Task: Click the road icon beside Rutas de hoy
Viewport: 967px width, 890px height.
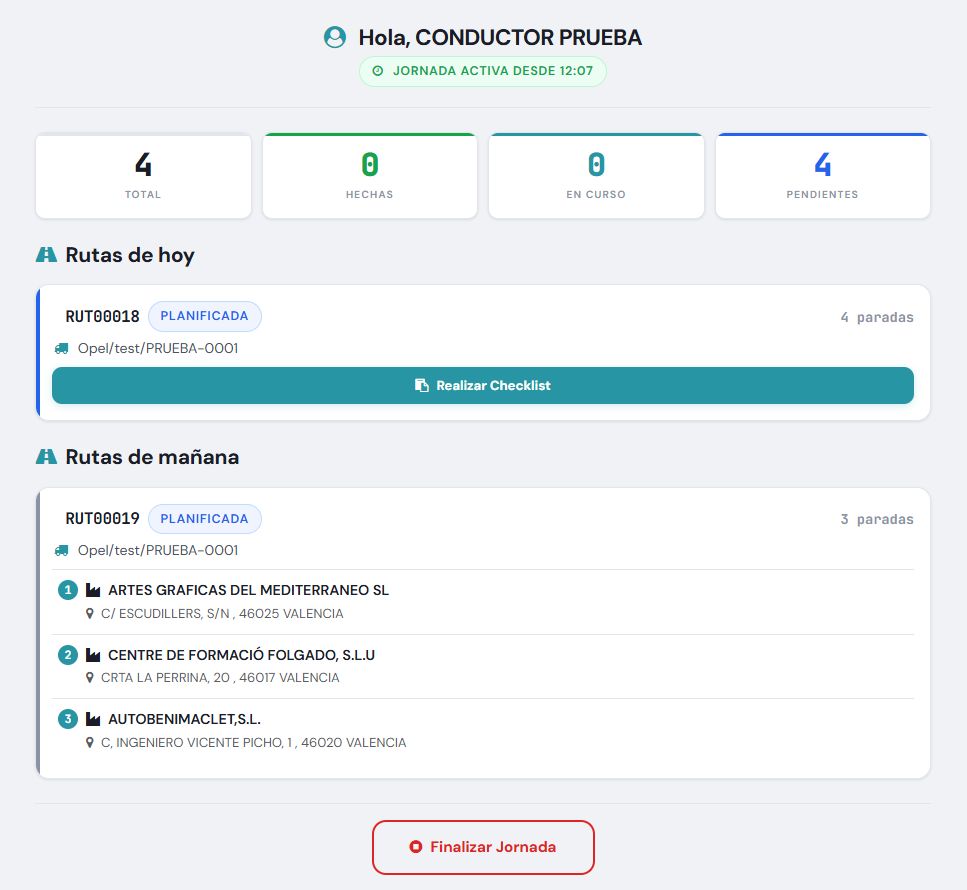Action: click(x=46, y=255)
